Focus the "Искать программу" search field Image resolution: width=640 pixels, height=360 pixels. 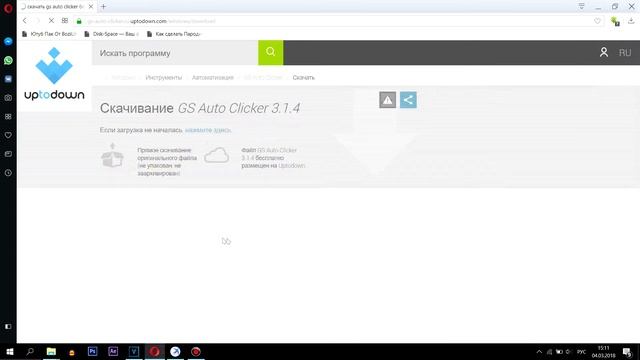tap(176, 53)
